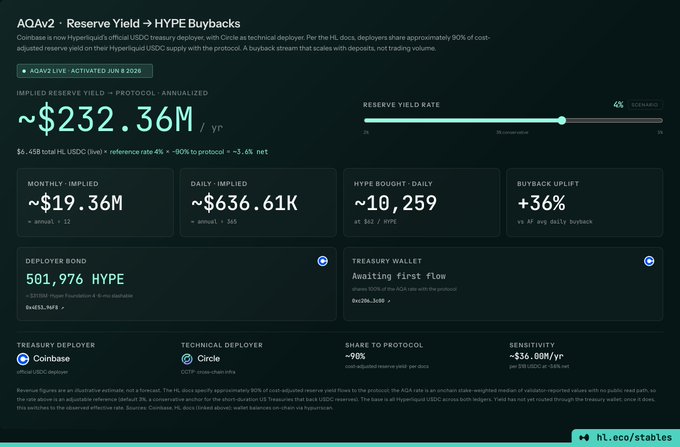Click the 'Coinbase' treasury deployer name
Image resolution: width=680 pixels, height=447 pixels.
51,359
